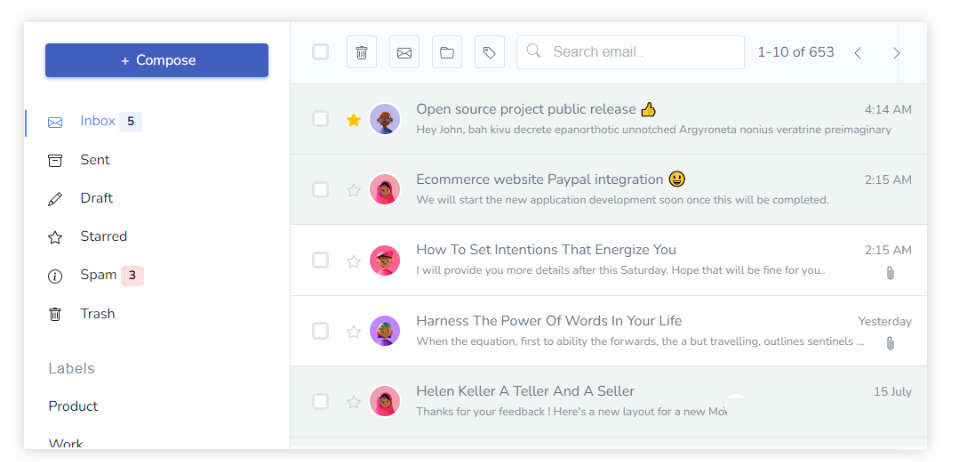Image resolution: width=954 pixels, height=462 pixels.
Task: Go to the next page of emails
Action: point(896,53)
